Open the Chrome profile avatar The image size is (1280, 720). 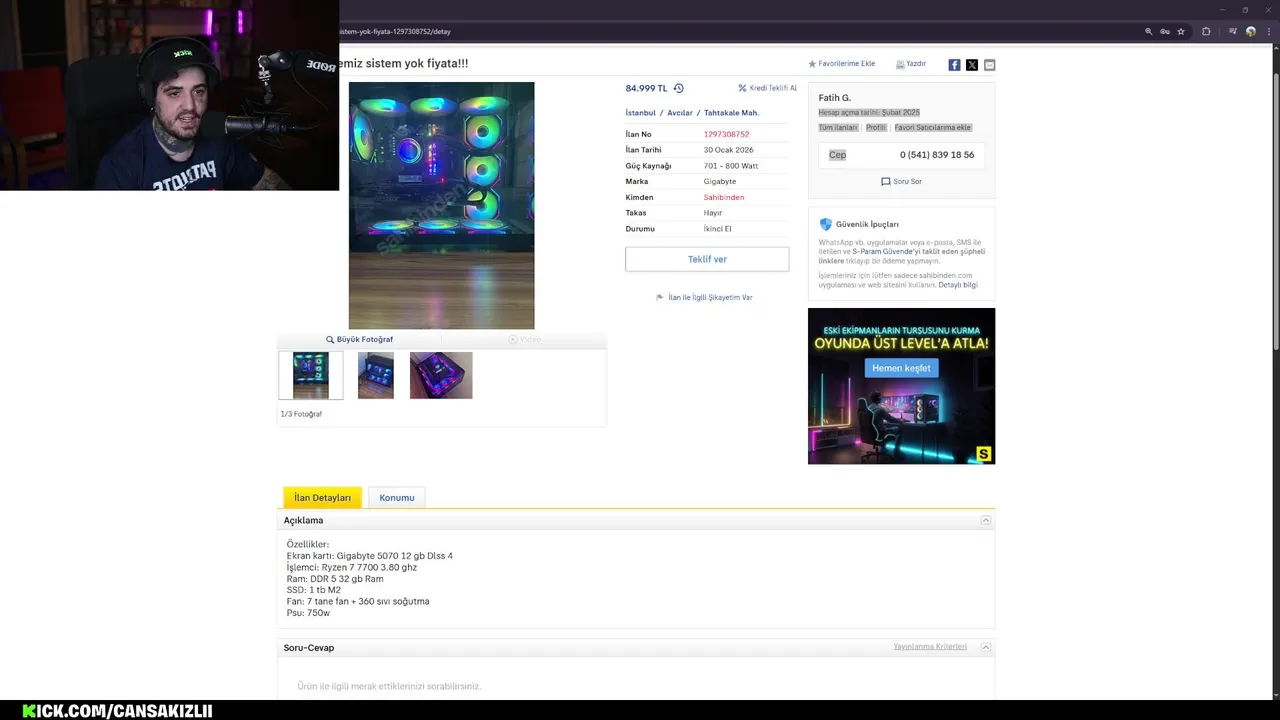tap(1251, 32)
